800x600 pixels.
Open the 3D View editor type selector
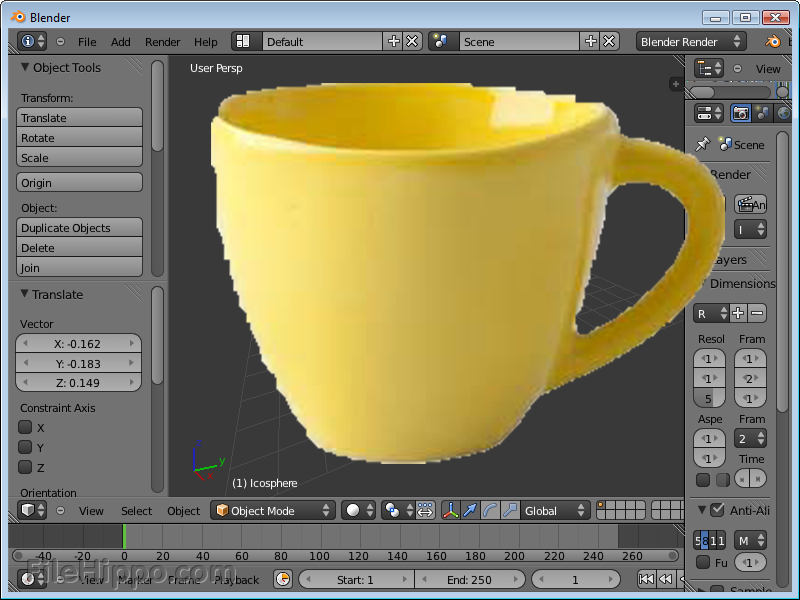(x=32, y=510)
